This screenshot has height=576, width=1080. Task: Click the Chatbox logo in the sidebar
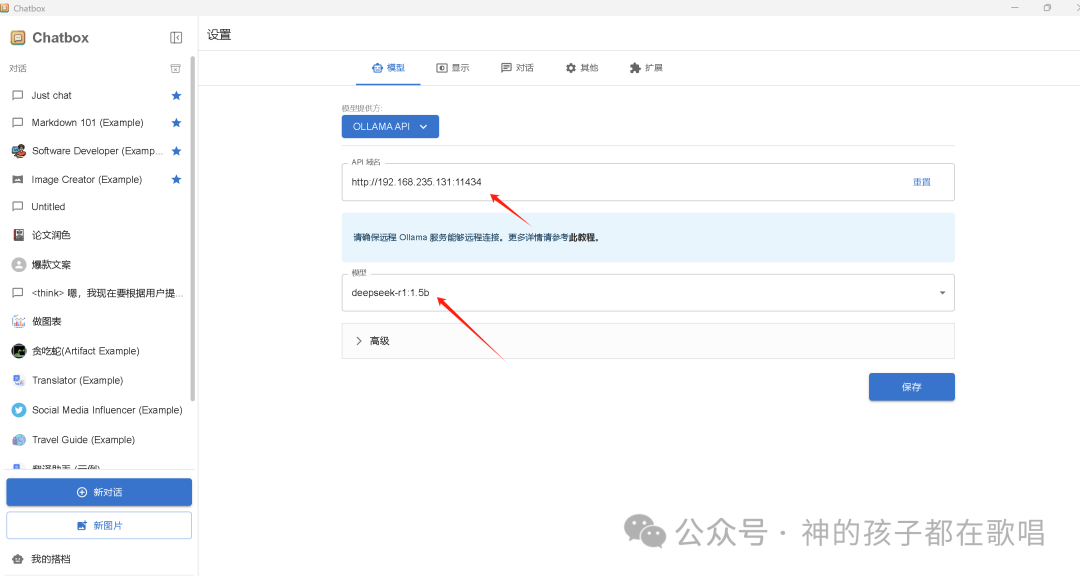[18, 38]
